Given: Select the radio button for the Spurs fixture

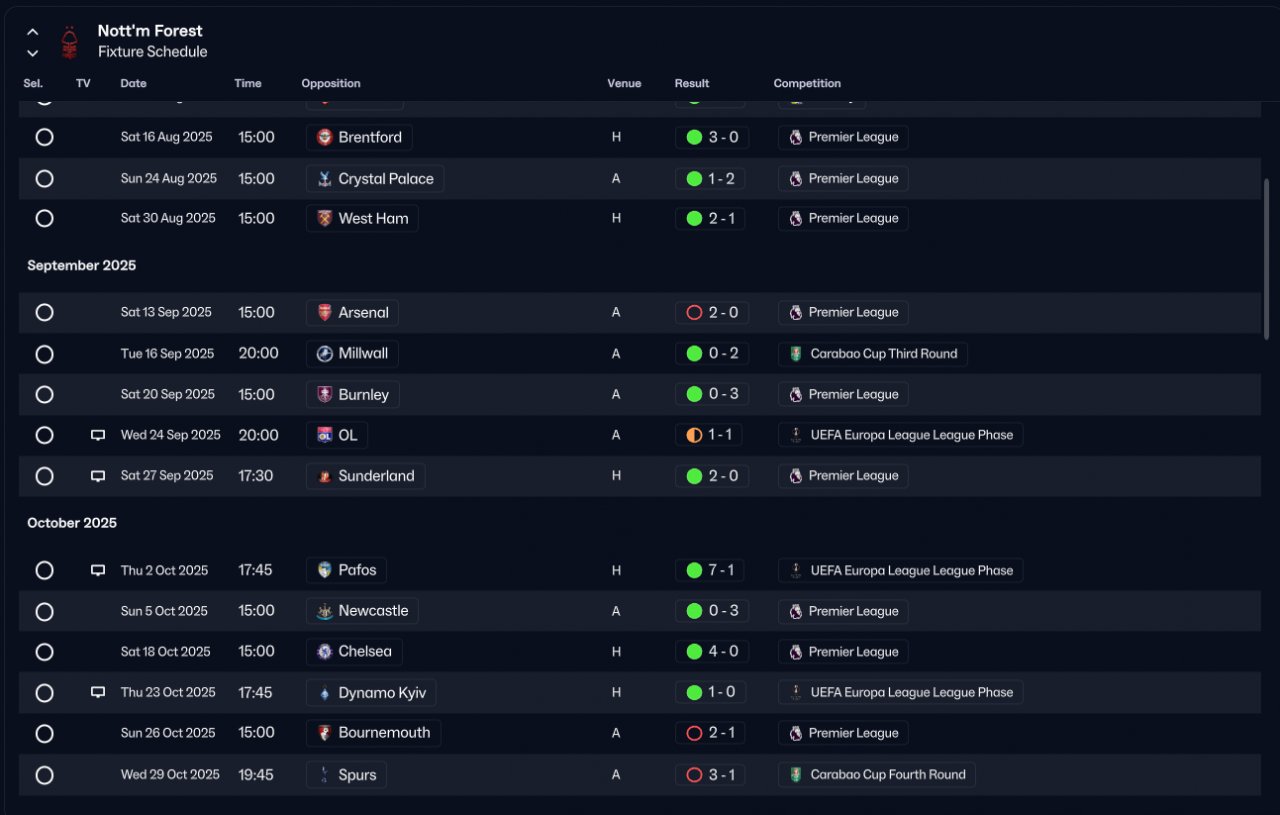Looking at the screenshot, I should coord(44,775).
